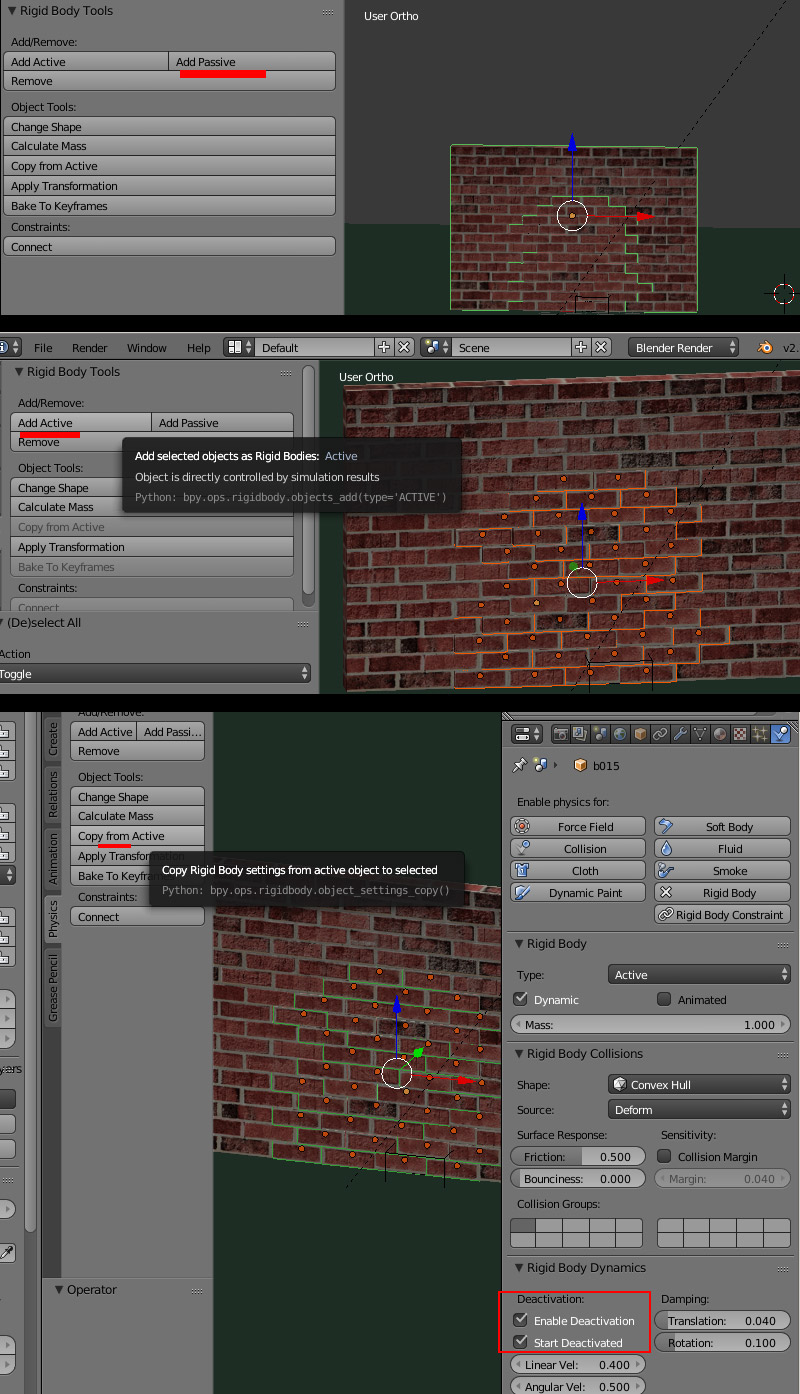Enable Collision physics for the object
Screen dimensions: 800x1394
pyautogui.click(x=578, y=849)
